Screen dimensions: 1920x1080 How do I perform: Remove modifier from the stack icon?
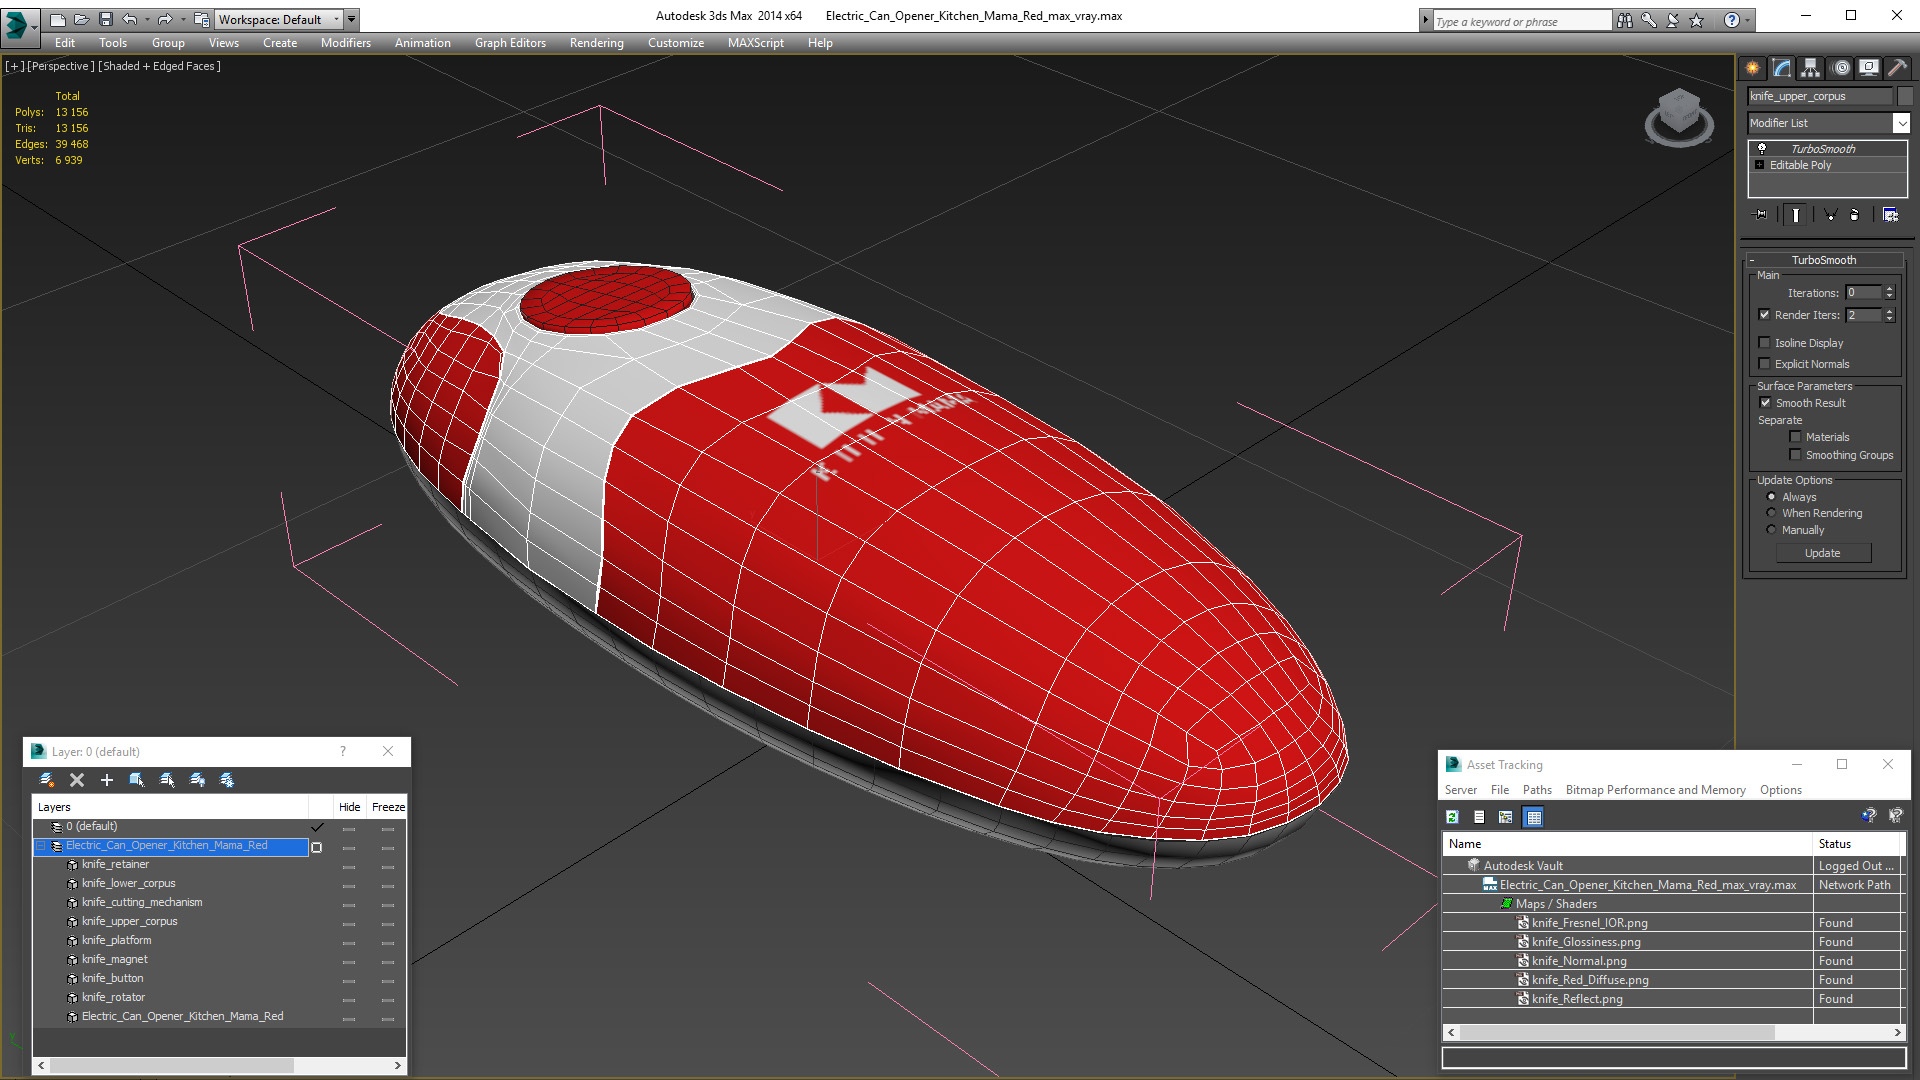(1855, 214)
